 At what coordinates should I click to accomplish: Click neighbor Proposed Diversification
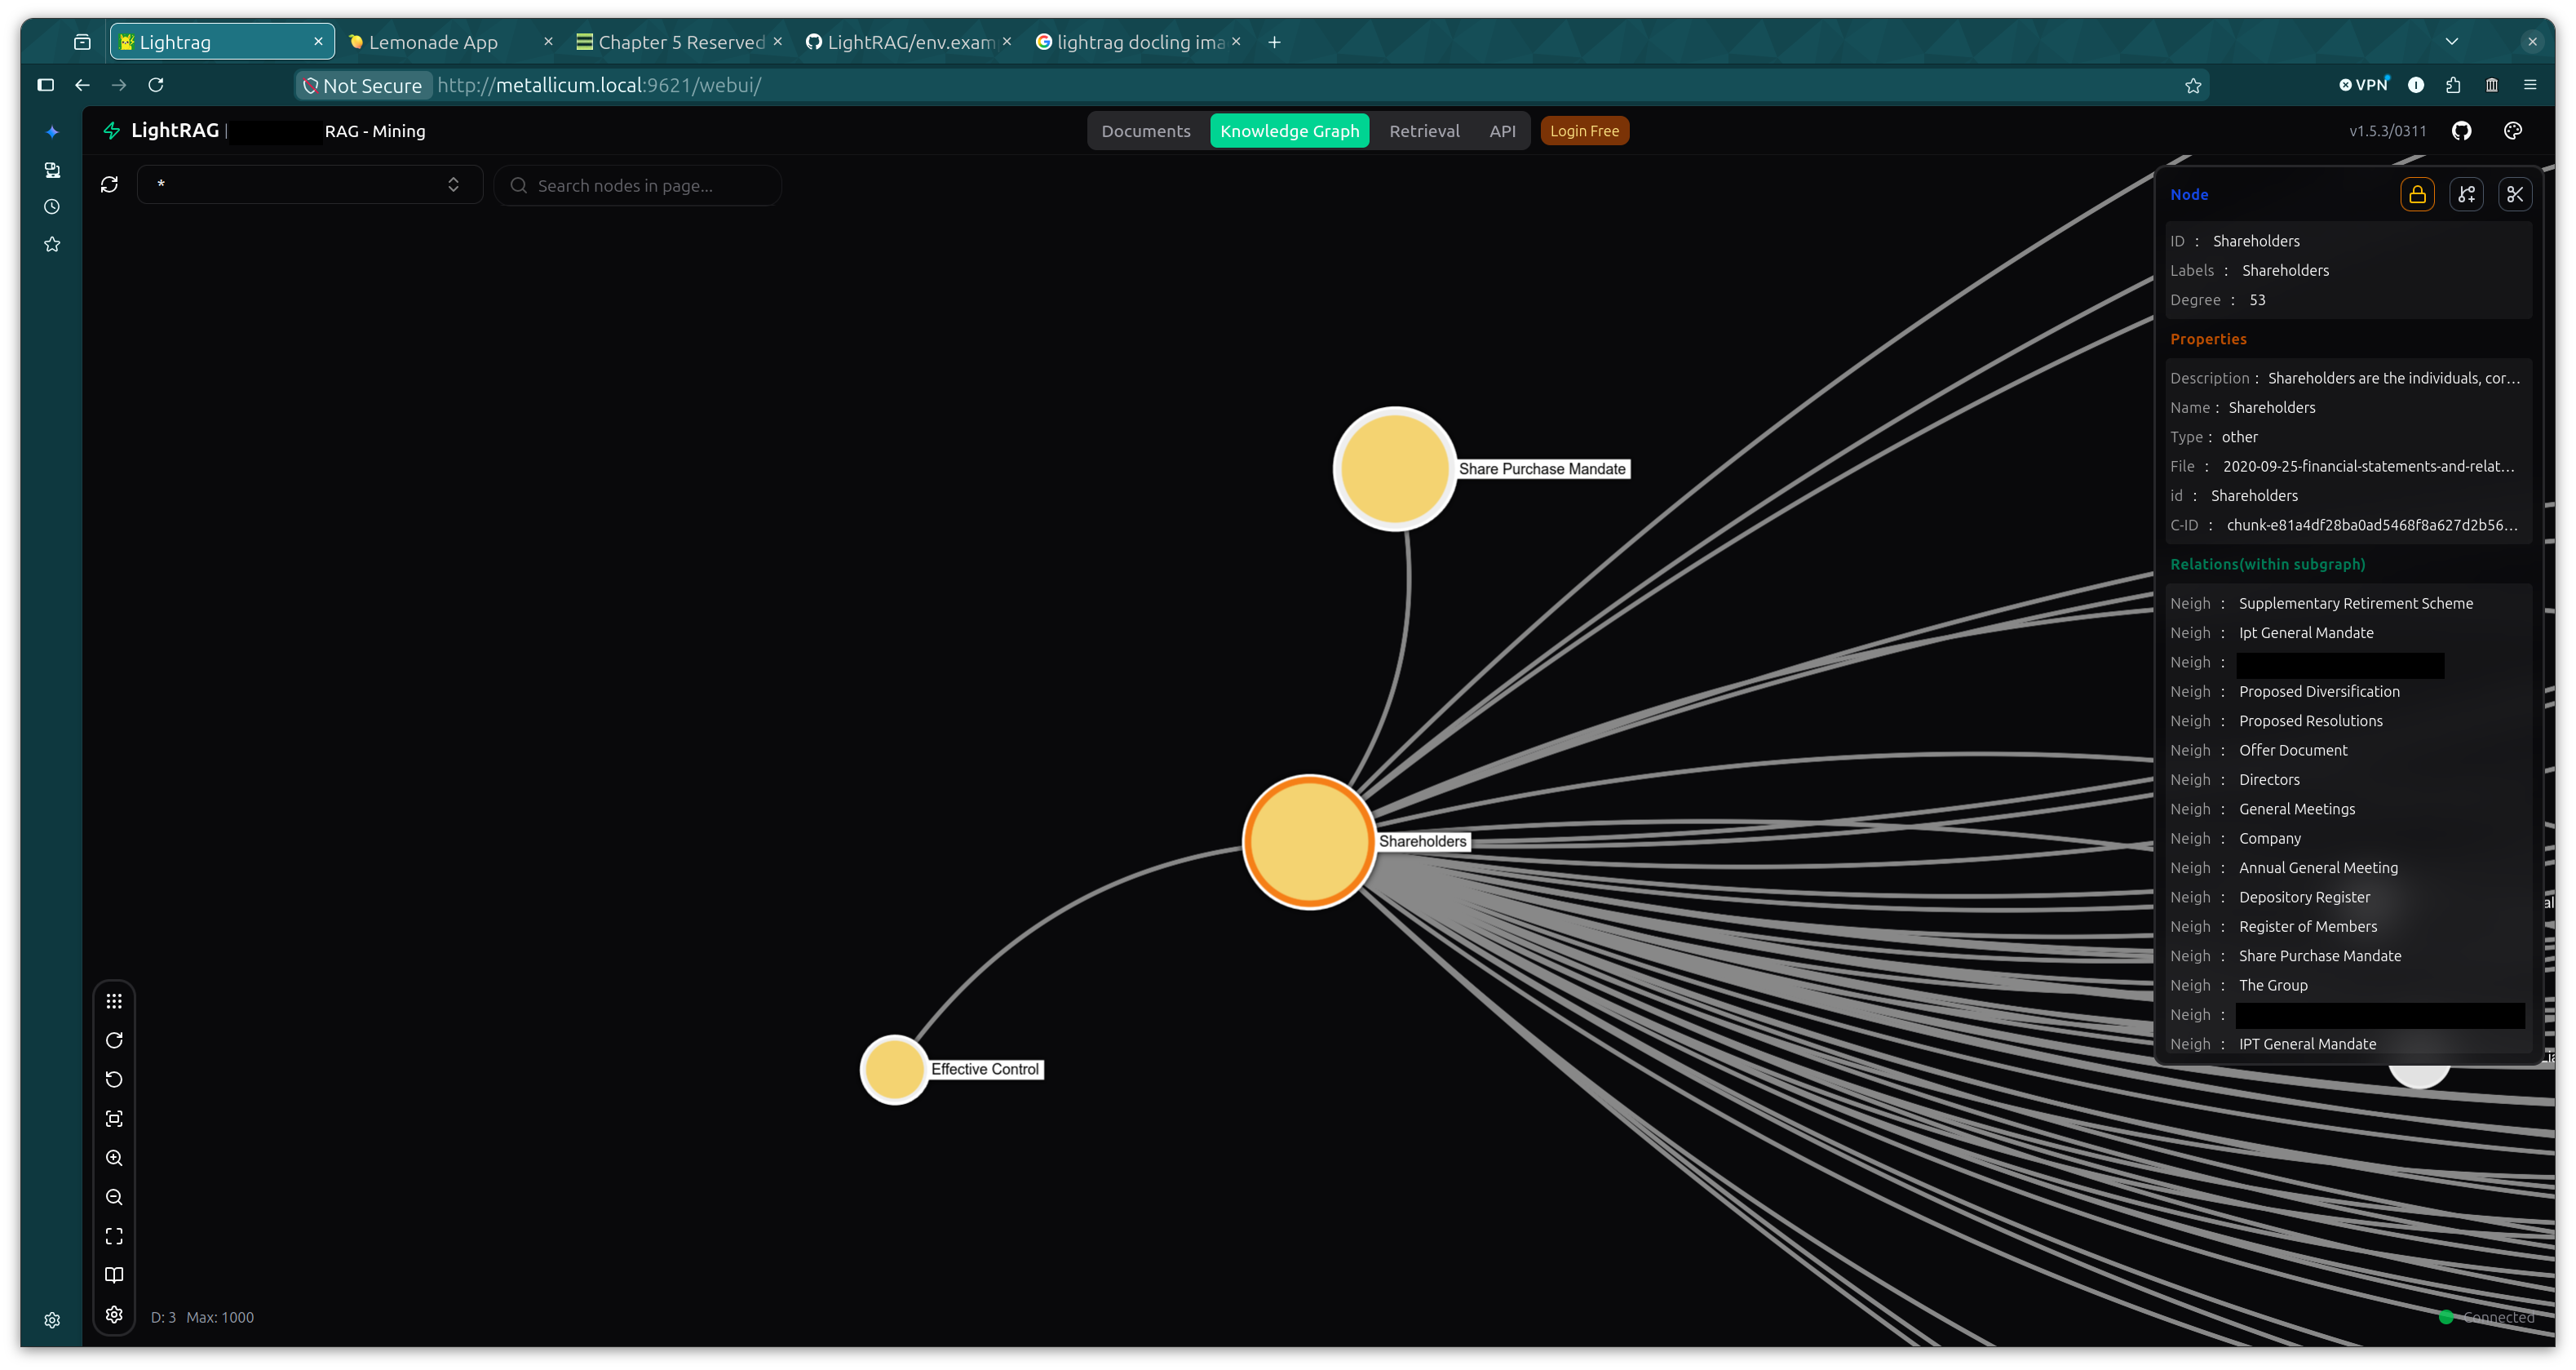pos(2319,692)
